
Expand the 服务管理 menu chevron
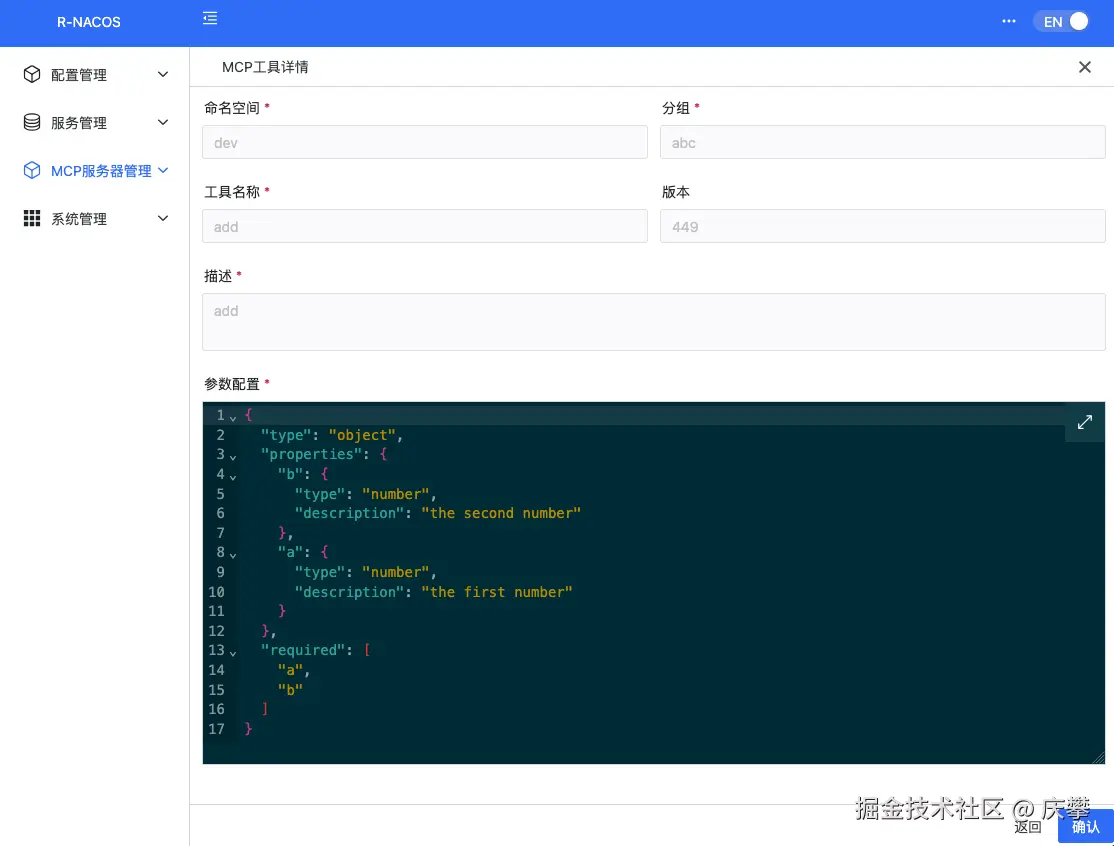(163, 122)
